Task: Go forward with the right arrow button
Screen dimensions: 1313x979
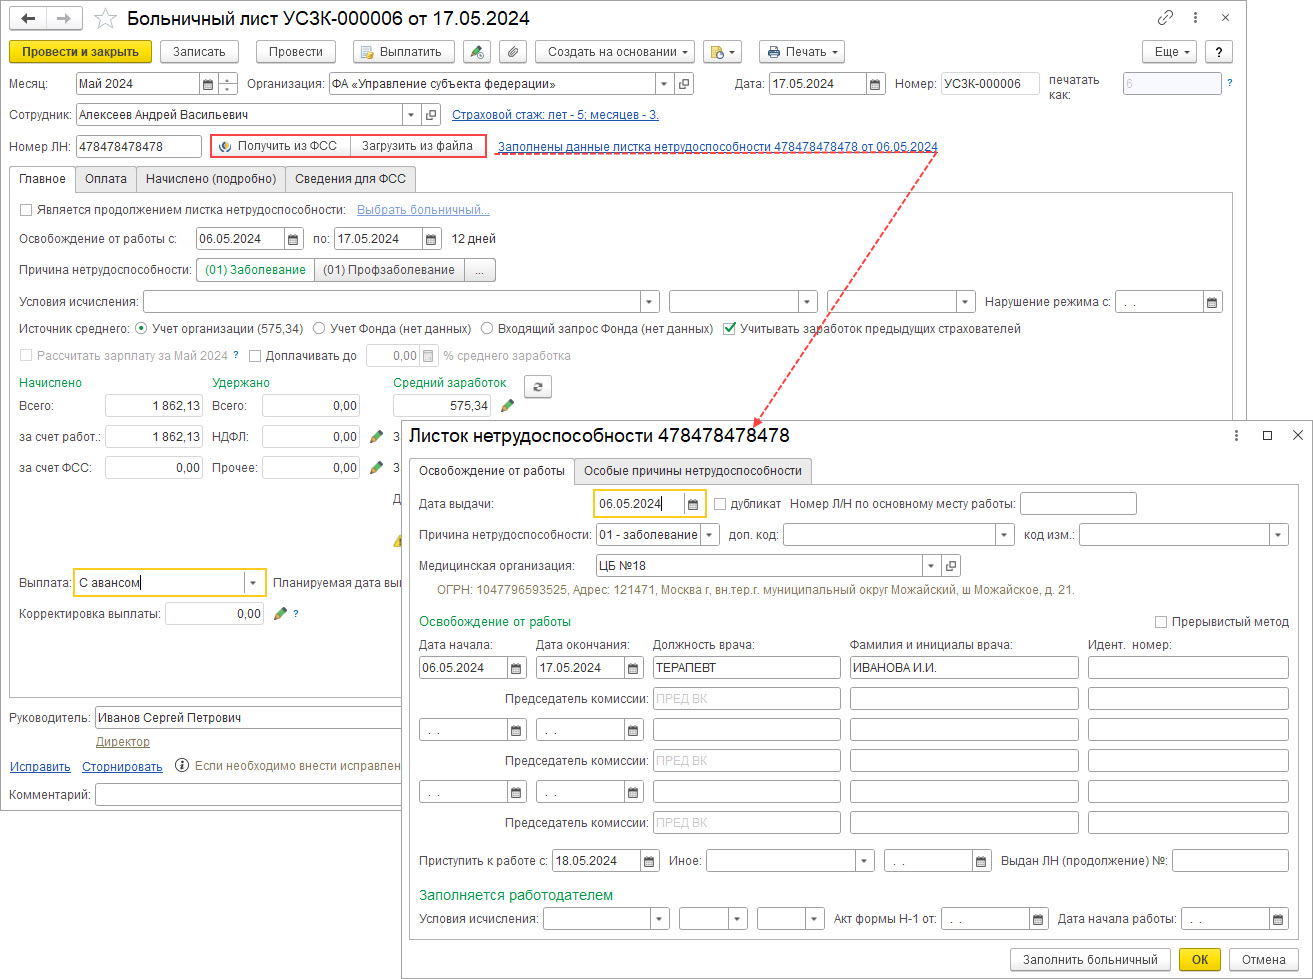Action: coord(64,19)
